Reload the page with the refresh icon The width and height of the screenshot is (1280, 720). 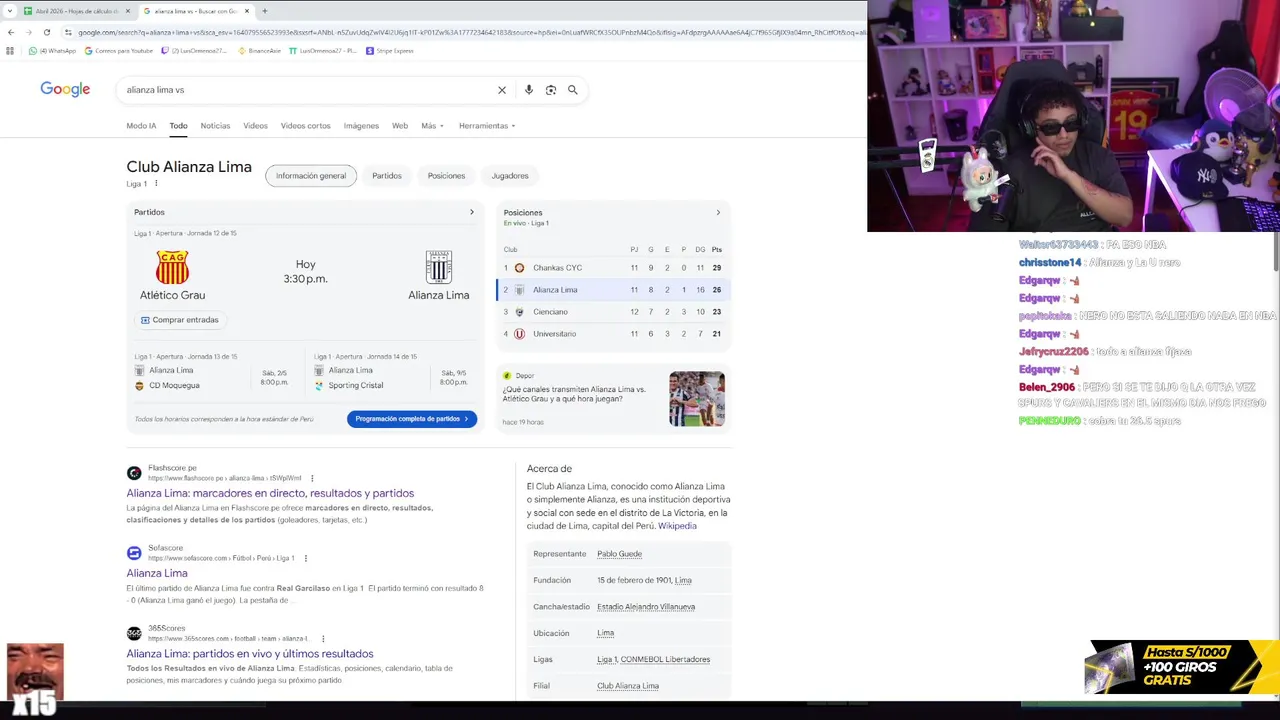[x=46, y=32]
